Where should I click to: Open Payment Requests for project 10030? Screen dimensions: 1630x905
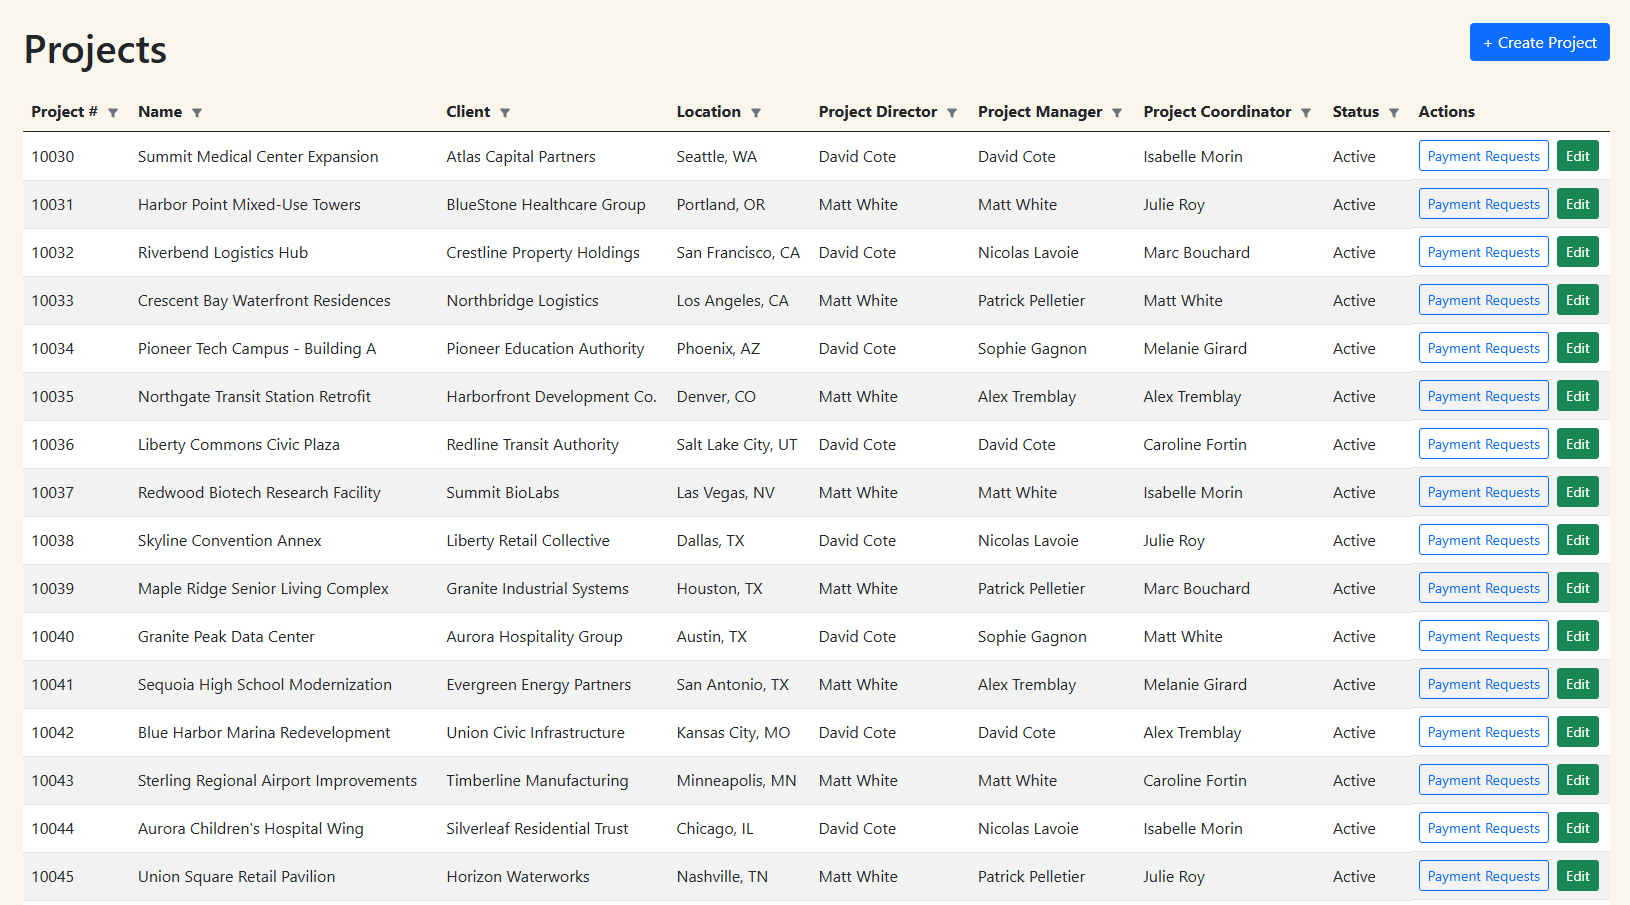pos(1483,157)
